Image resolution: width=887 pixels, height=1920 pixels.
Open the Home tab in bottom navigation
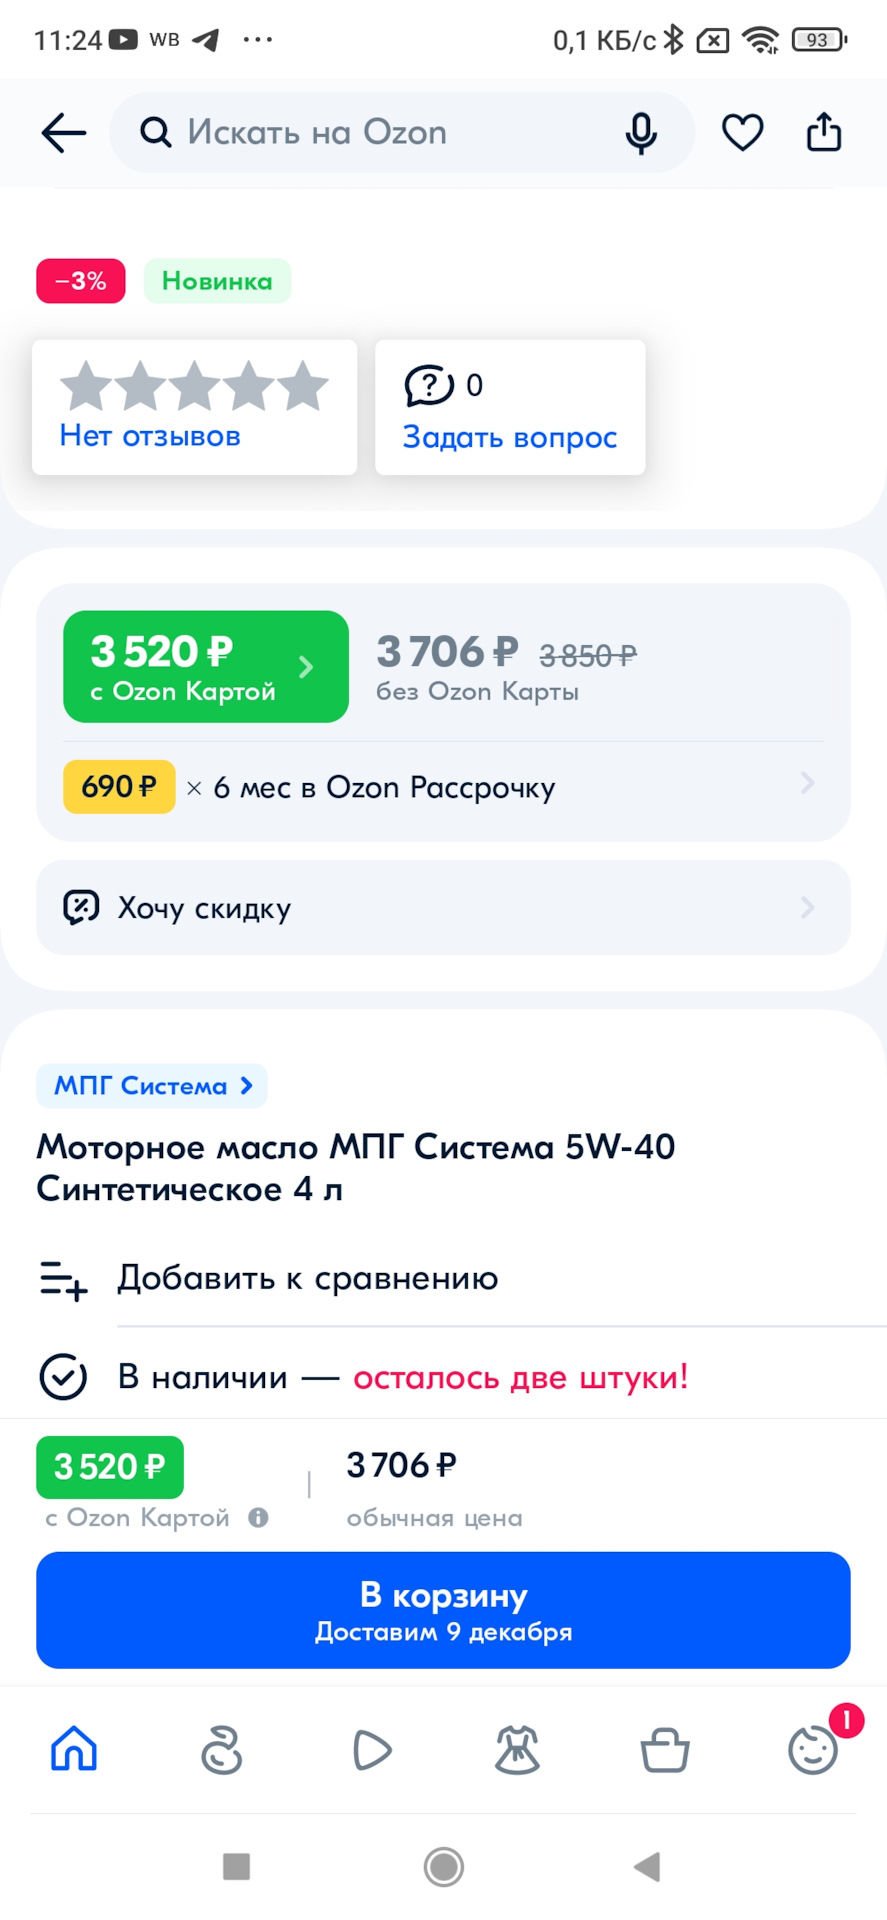(x=74, y=1750)
